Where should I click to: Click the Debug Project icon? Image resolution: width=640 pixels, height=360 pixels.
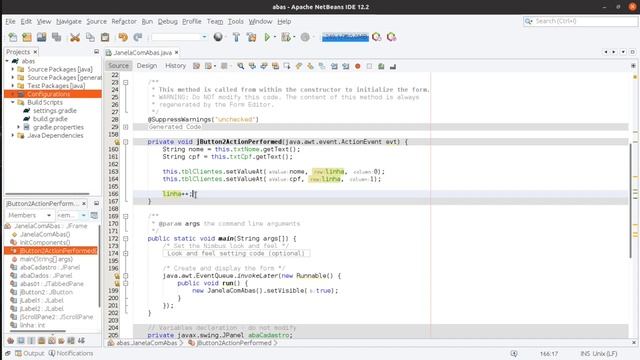[x=286, y=37]
